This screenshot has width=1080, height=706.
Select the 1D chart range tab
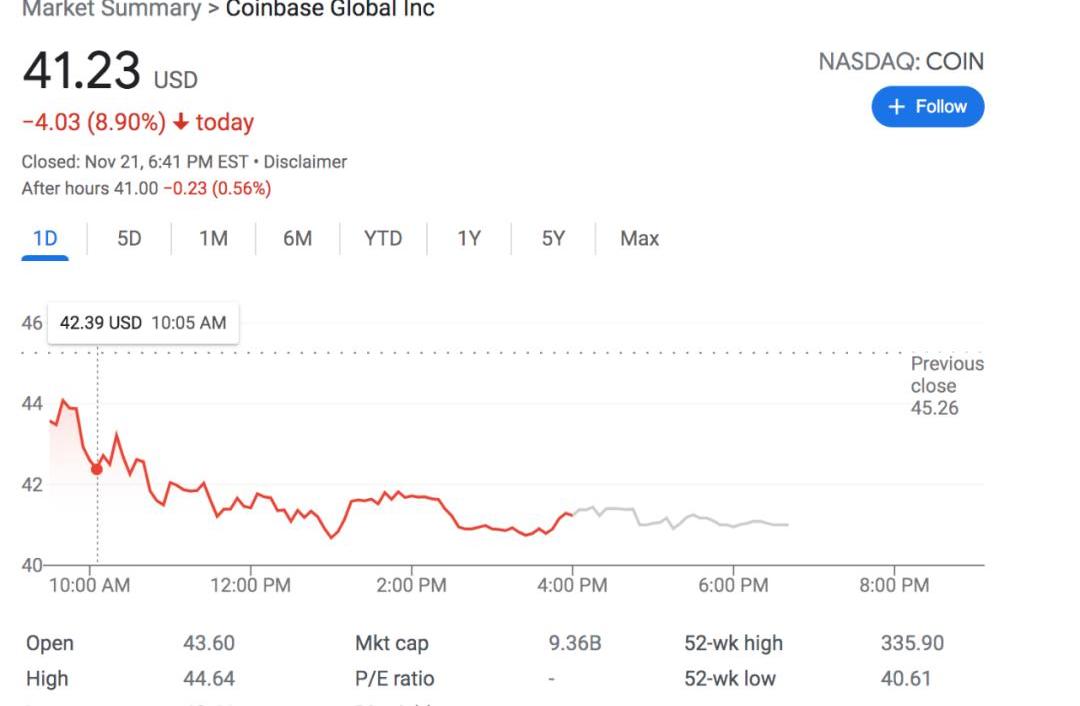click(x=45, y=239)
